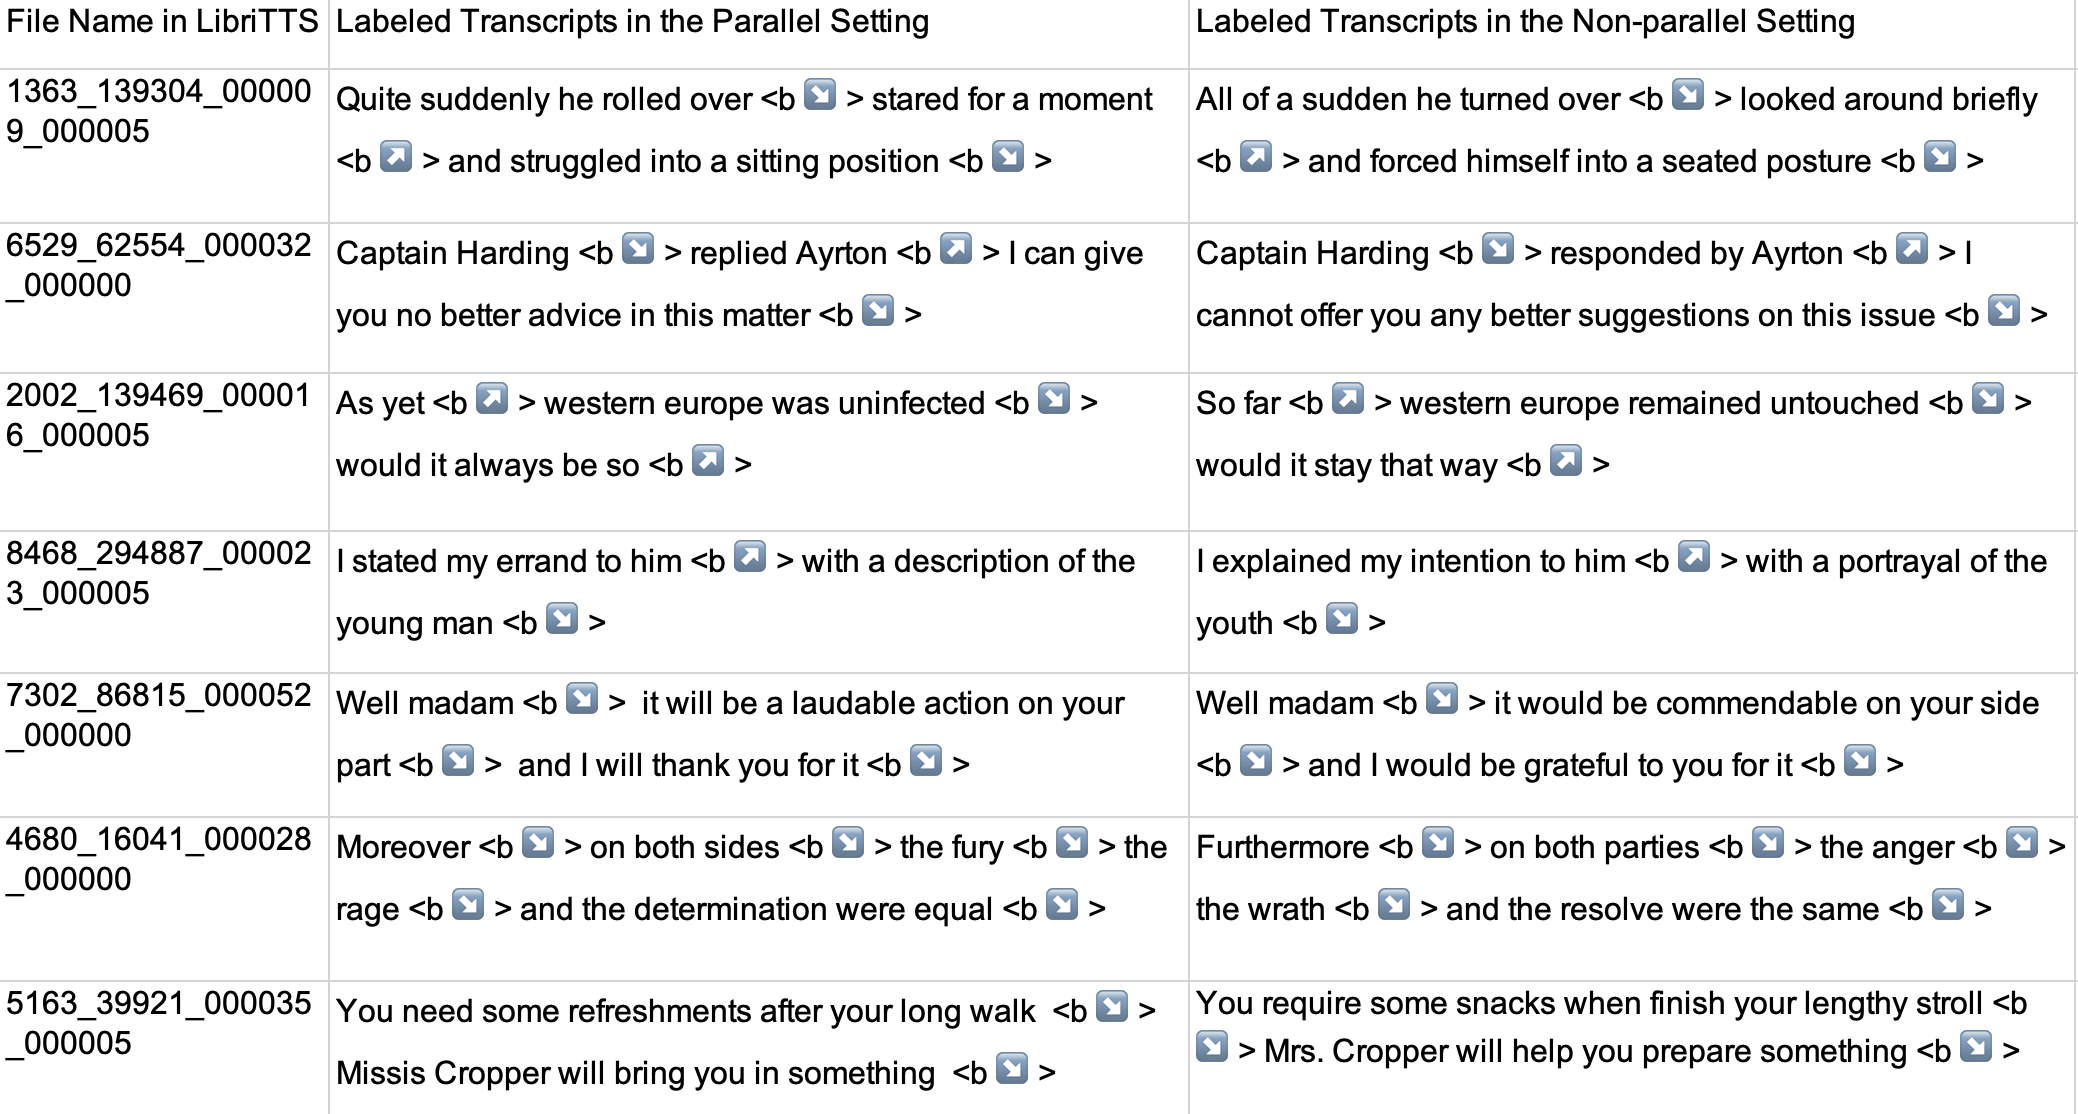Click down-arrow icon right after "Furthermore"
Image resolution: width=2078 pixels, height=1114 pixels.
click(x=1438, y=843)
